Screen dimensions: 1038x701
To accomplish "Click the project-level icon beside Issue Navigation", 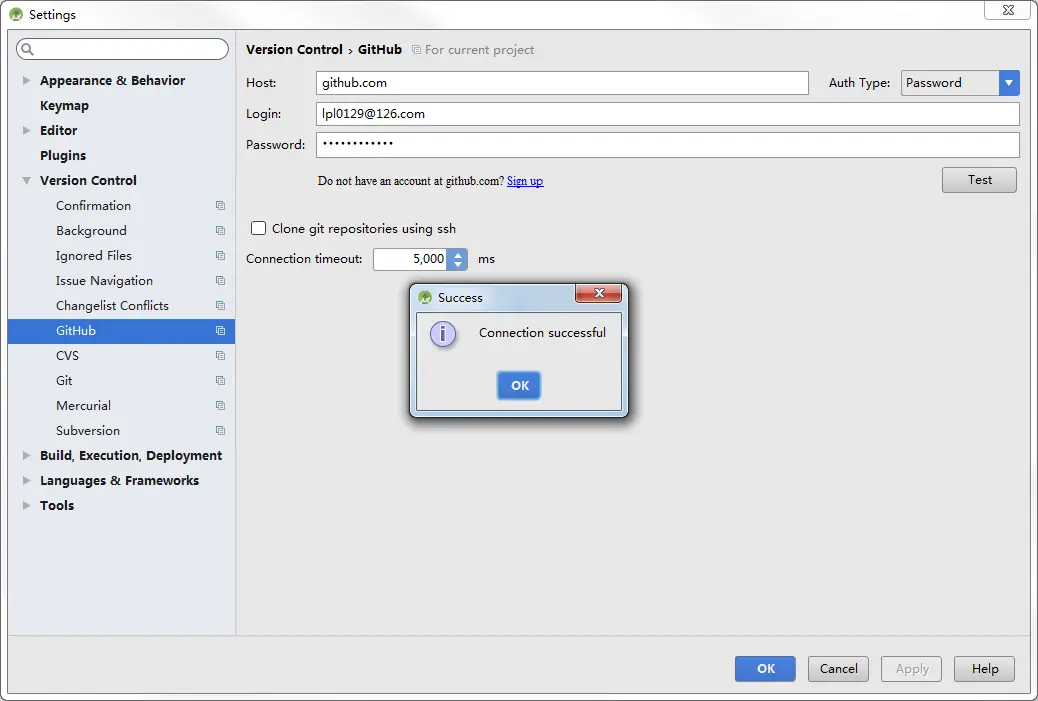I will 220,281.
